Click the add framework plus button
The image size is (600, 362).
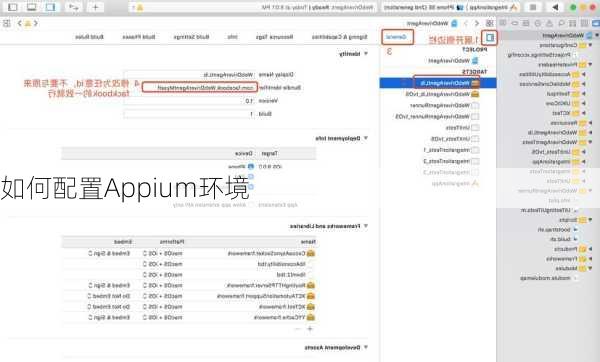point(310,329)
